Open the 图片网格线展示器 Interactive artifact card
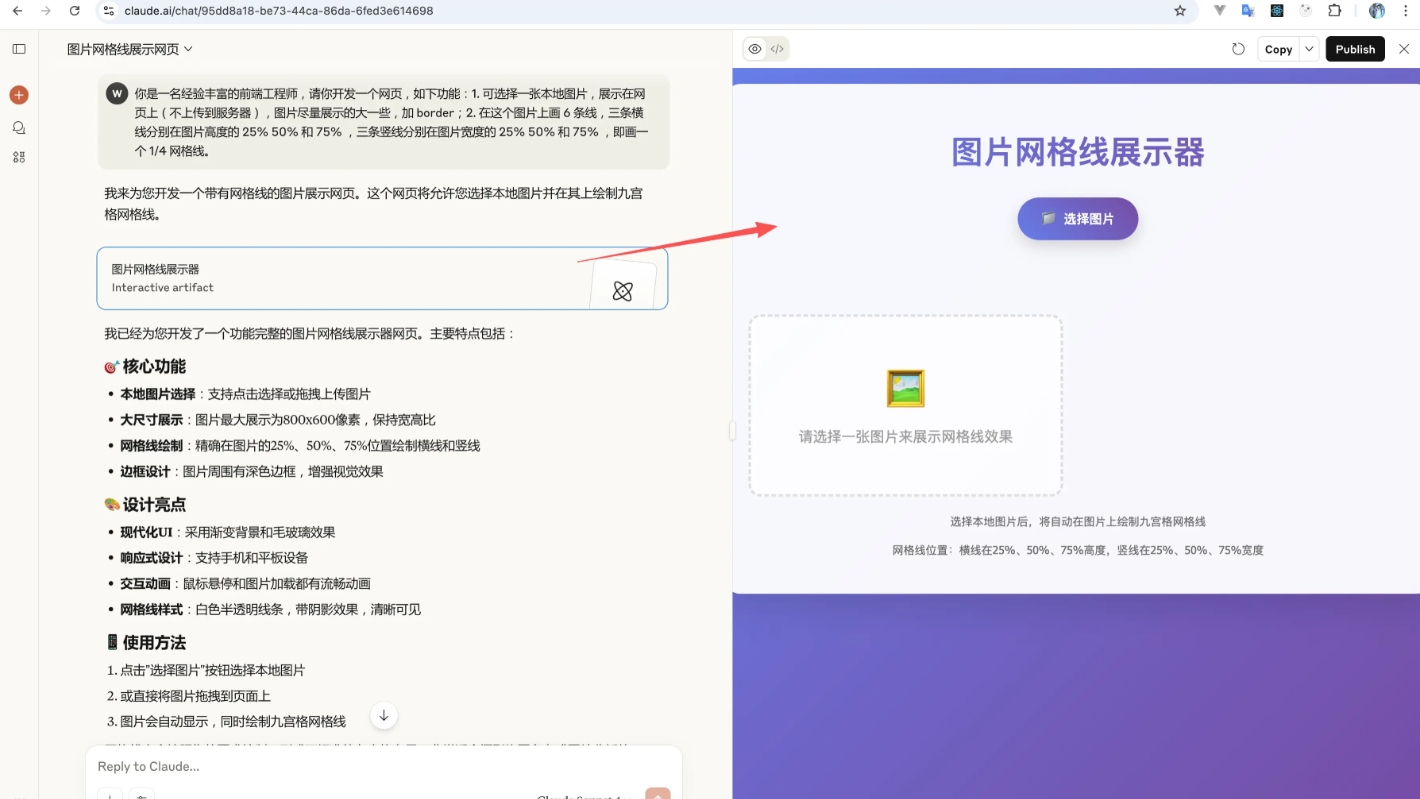 pyautogui.click(x=382, y=278)
